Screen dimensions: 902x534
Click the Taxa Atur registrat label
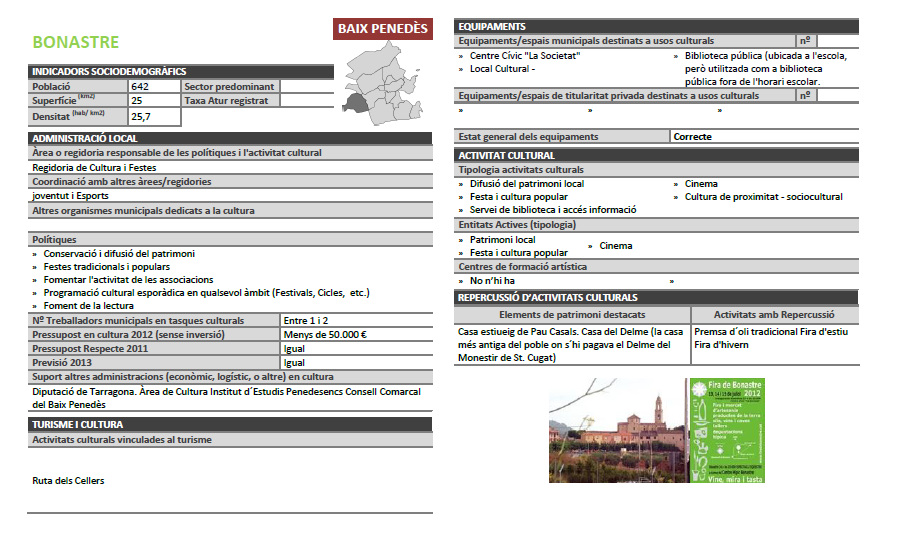pos(226,101)
